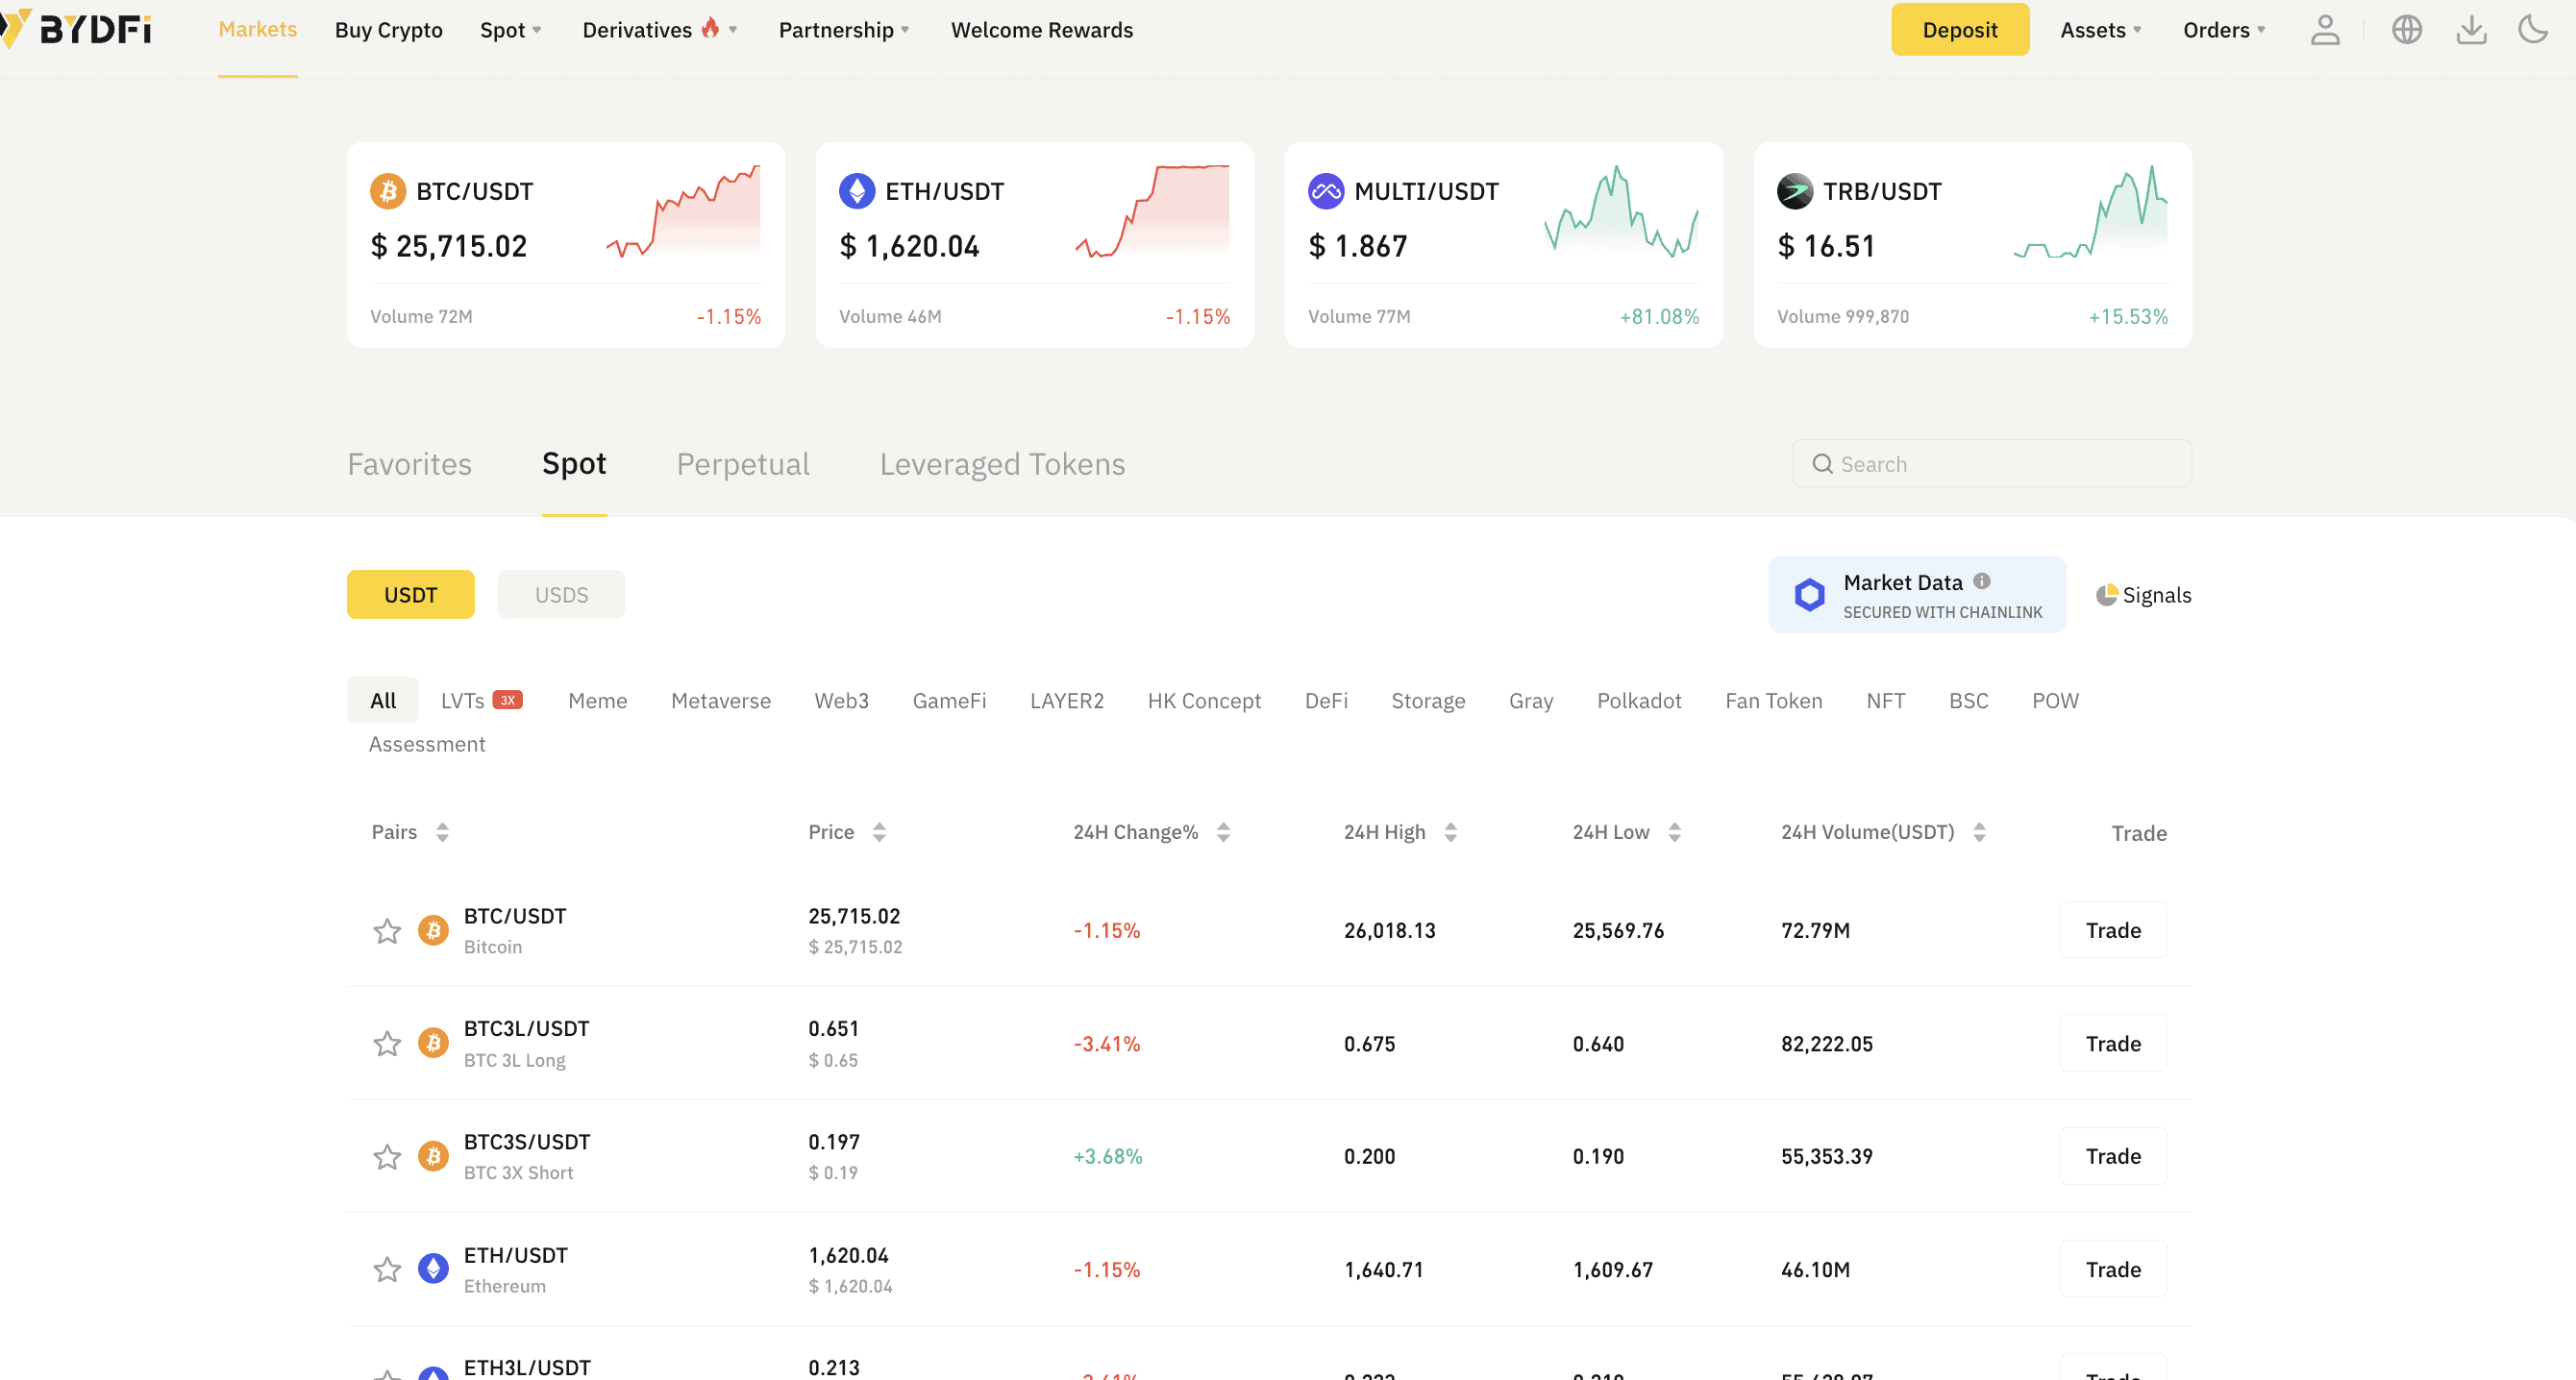Click the BYDFi logo
The width and height of the screenshot is (2576, 1380).
[x=78, y=29]
